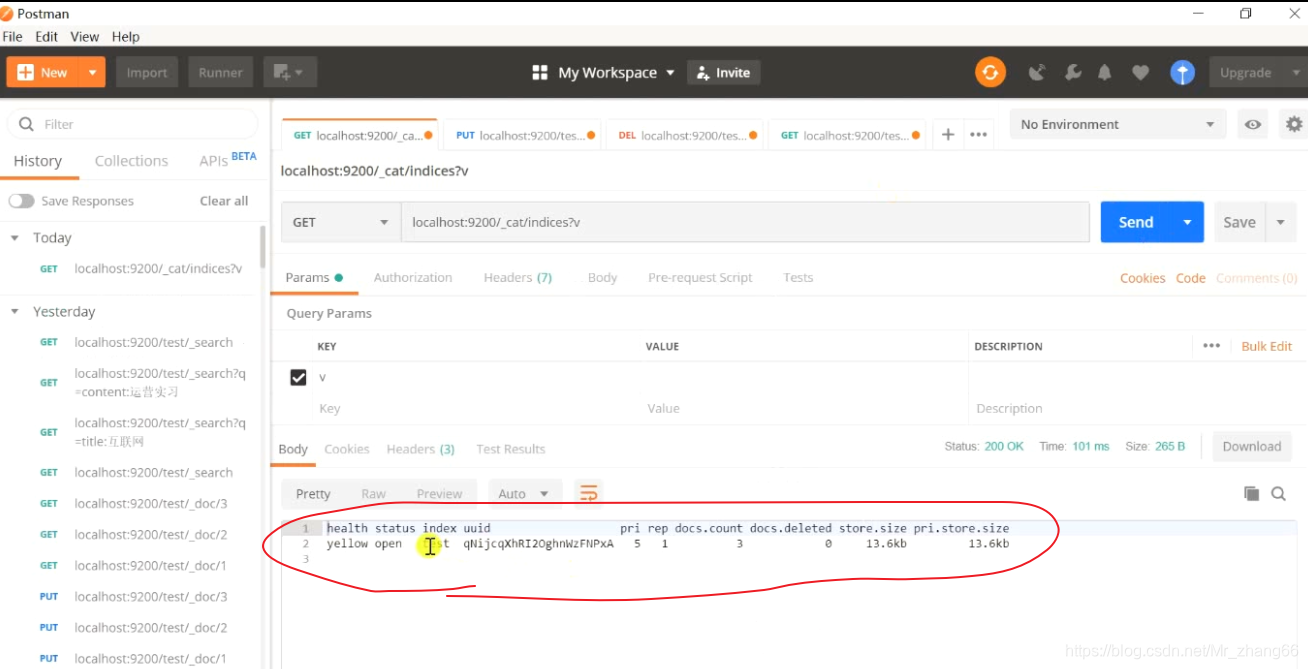This screenshot has height=669, width=1308.
Task: Open the Cookies link
Action: click(x=1142, y=278)
